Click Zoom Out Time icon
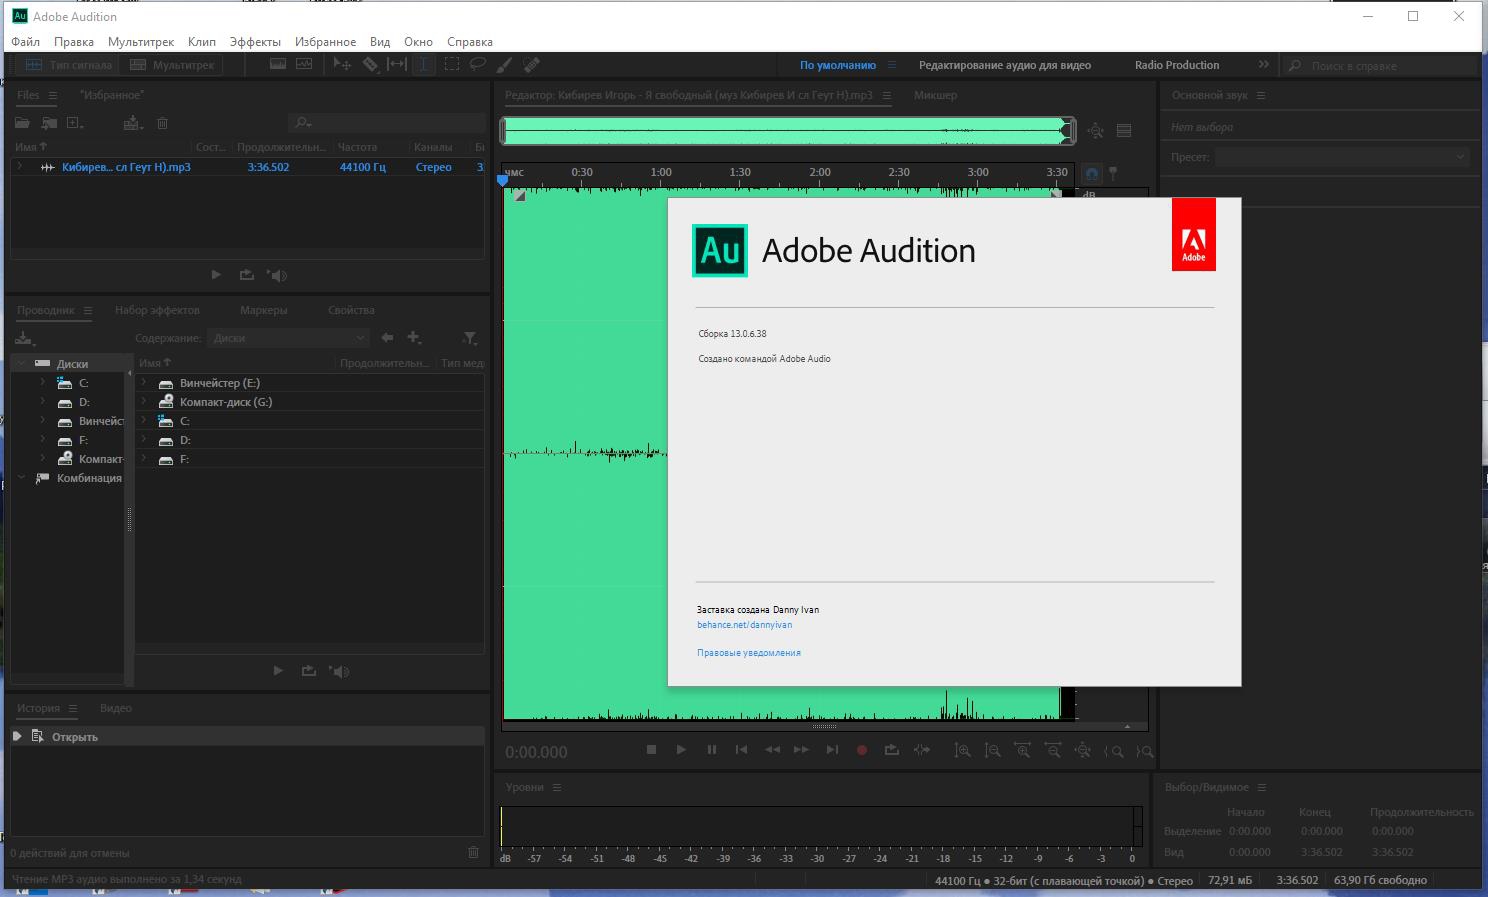 [1052, 750]
